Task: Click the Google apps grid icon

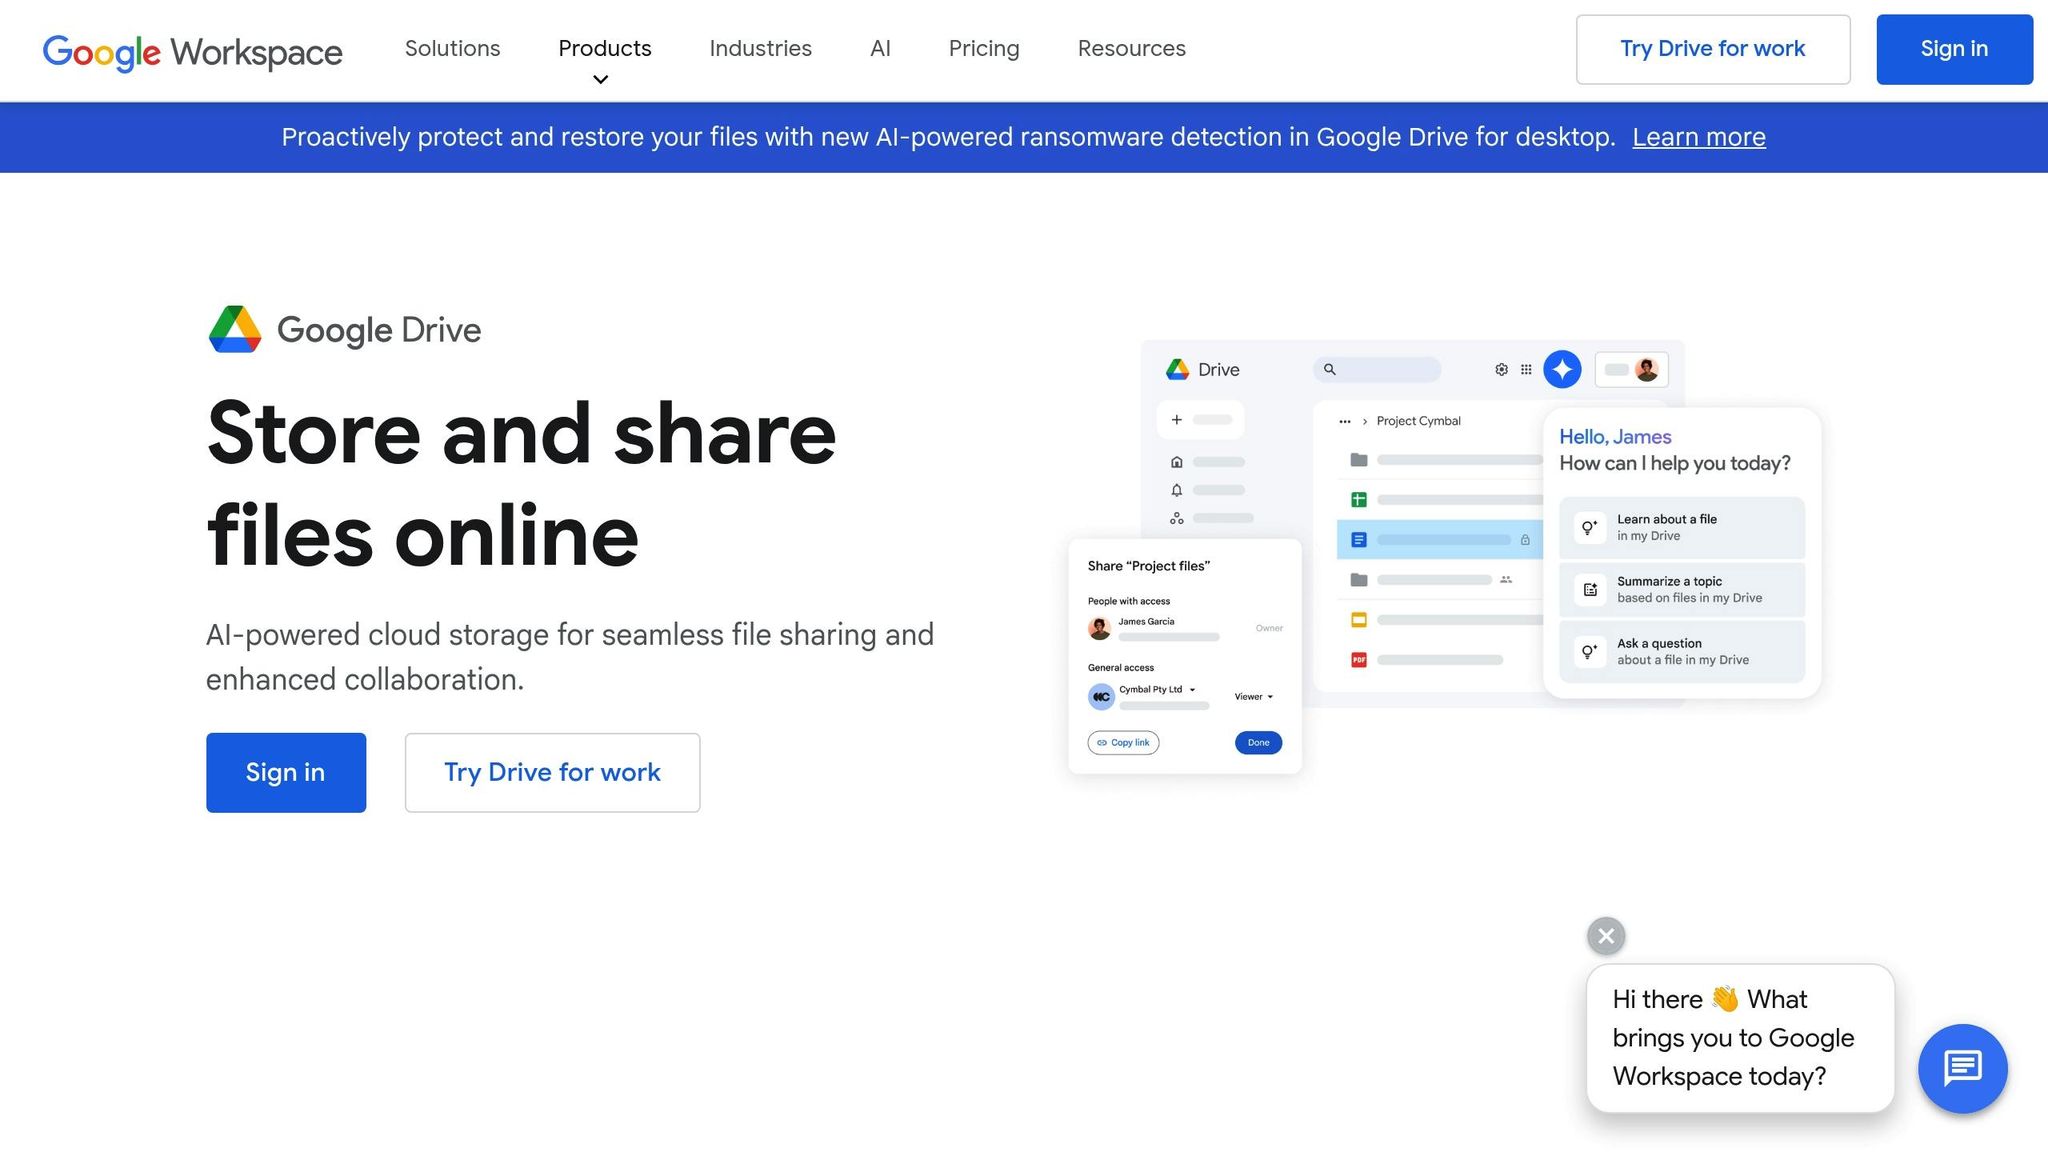Action: tap(1525, 369)
